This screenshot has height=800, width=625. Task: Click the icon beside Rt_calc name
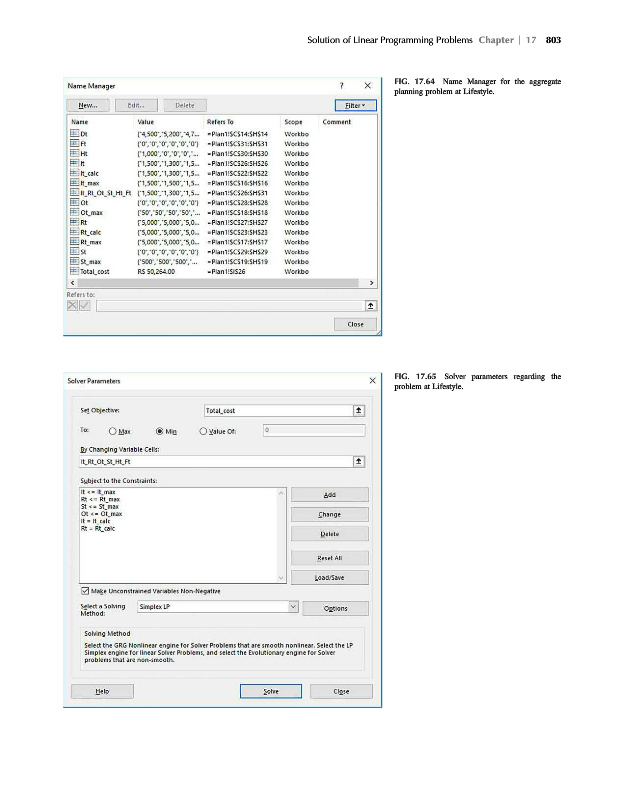[x=74, y=232]
